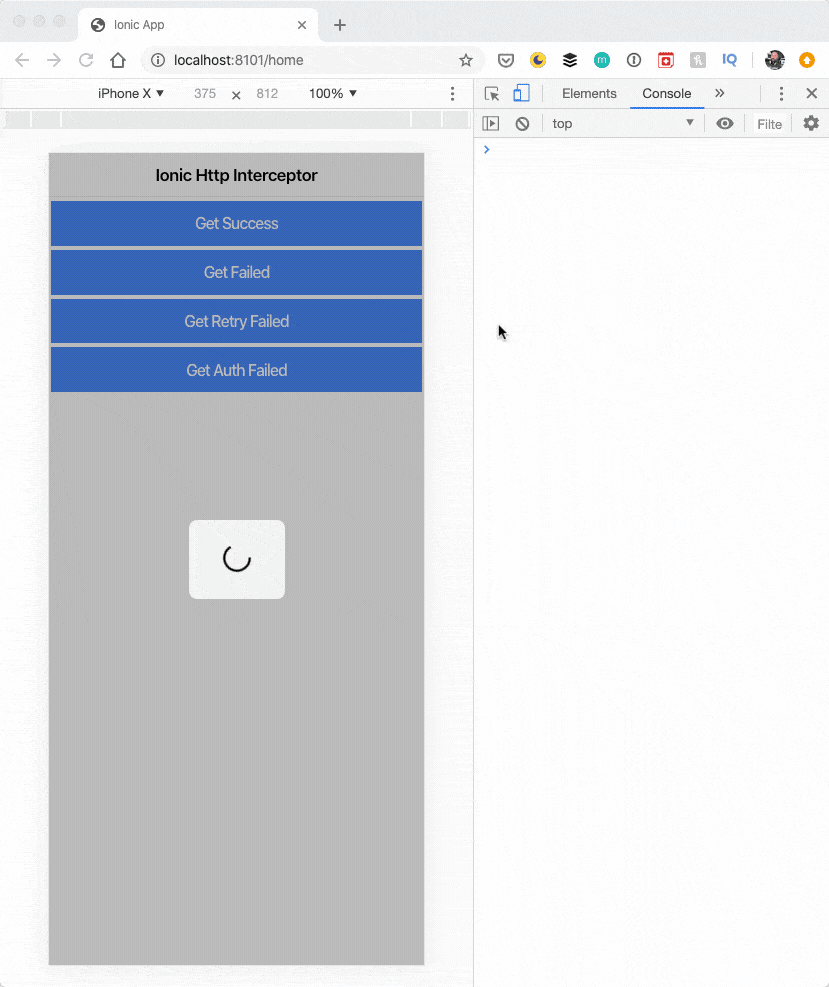Click the address bar URL
The width and height of the screenshot is (829, 987).
click(239, 60)
